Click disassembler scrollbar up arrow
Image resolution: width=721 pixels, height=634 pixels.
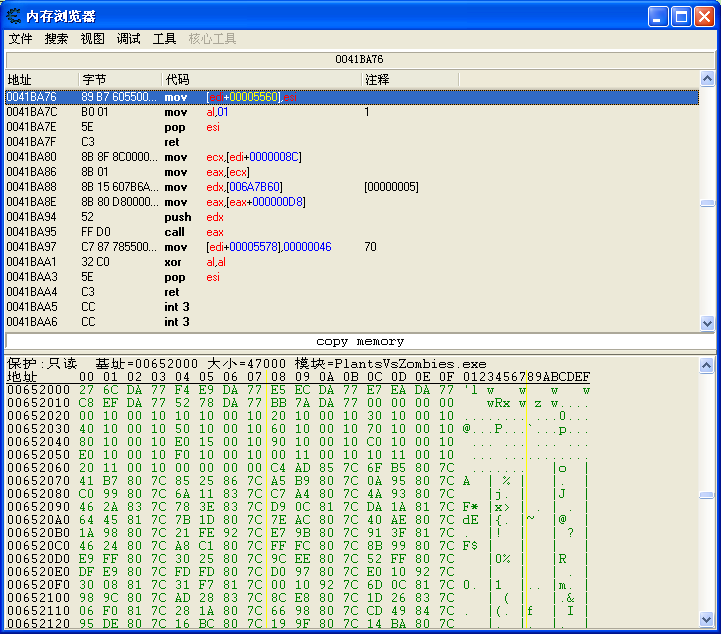tap(707, 79)
